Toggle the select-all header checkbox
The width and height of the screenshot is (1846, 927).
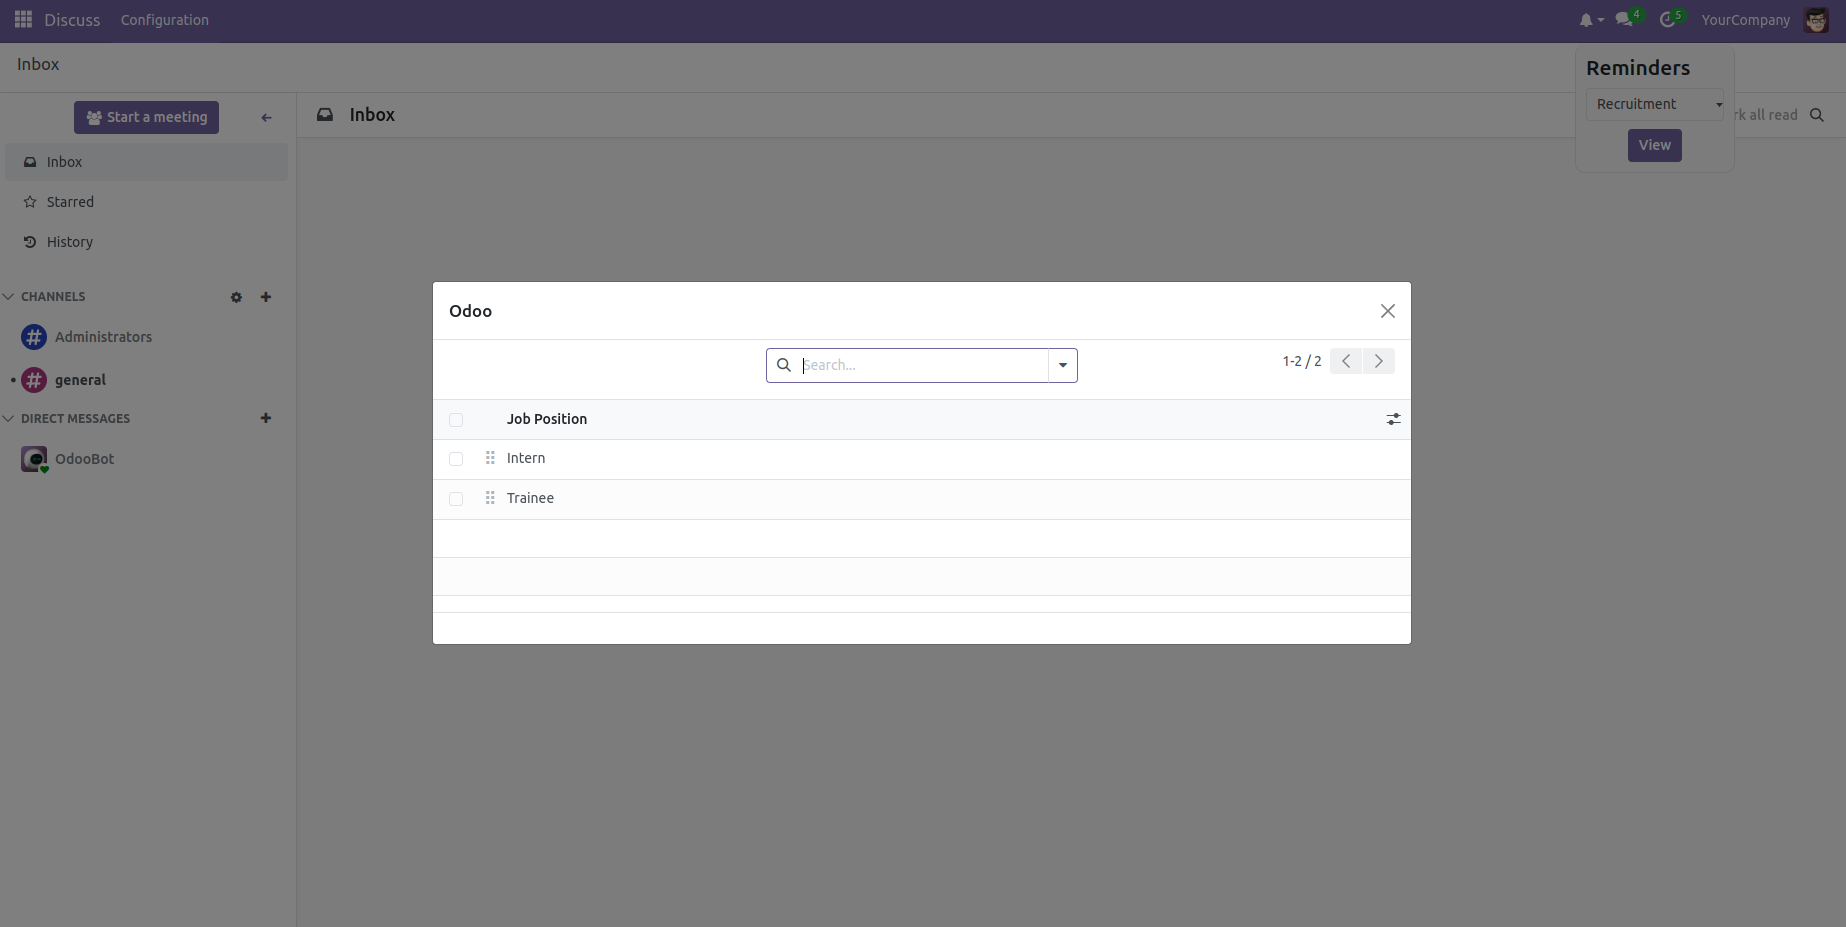[456, 420]
